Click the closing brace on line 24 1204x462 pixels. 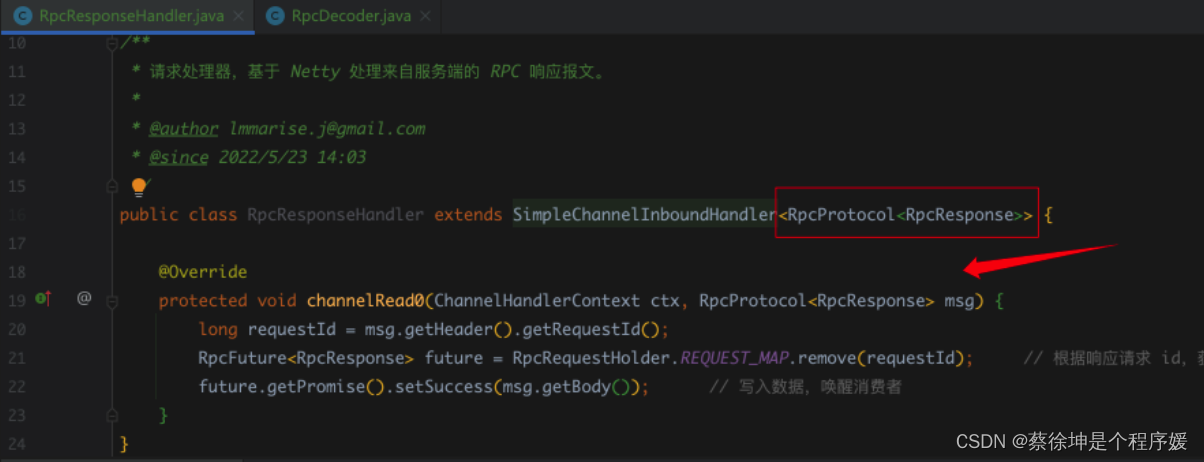tap(124, 442)
